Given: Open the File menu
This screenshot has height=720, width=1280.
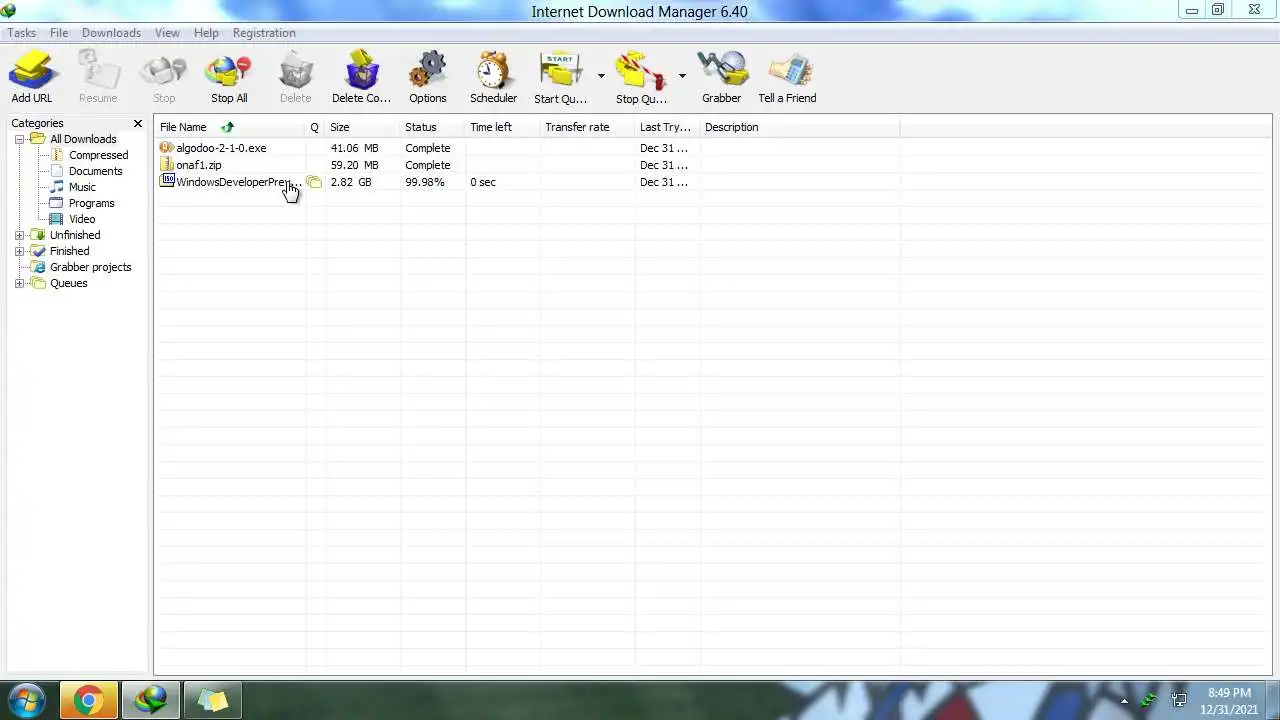Looking at the screenshot, I should point(59,33).
